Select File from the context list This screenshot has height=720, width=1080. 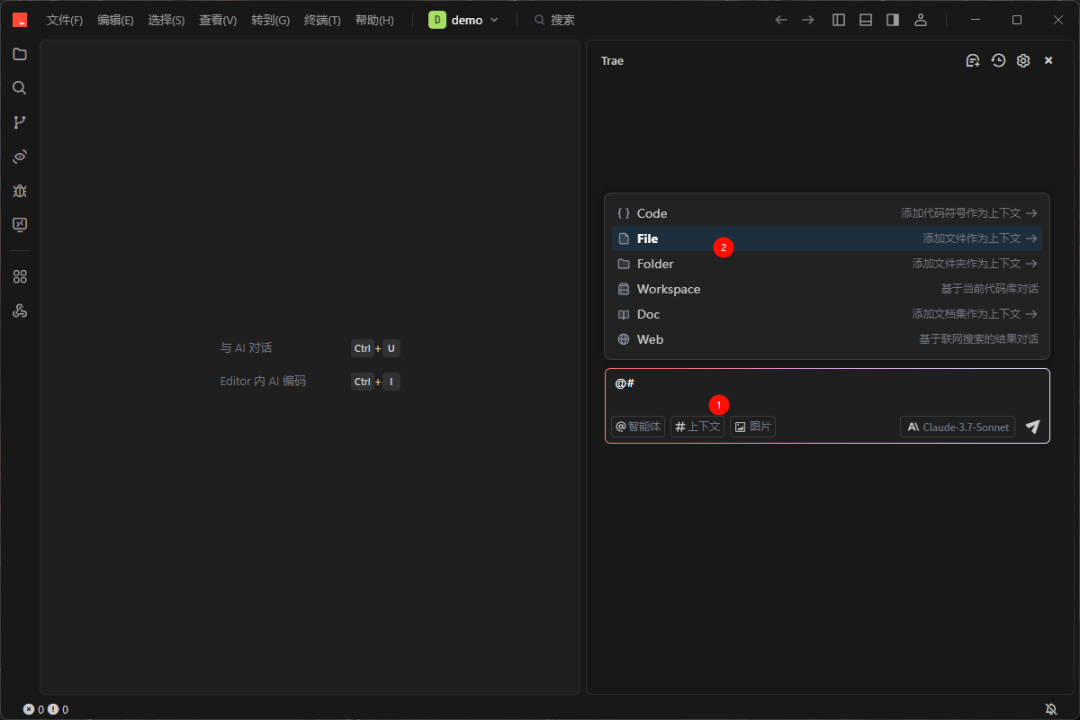click(x=648, y=239)
